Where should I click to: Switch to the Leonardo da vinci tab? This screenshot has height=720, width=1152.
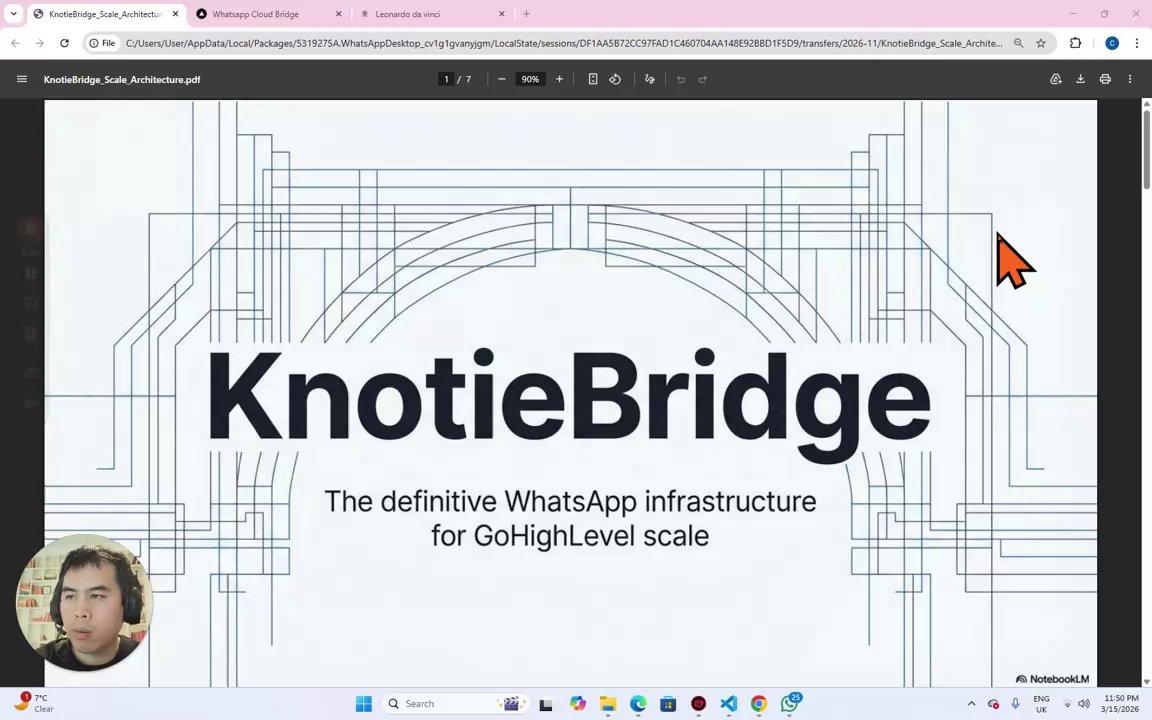(408, 14)
